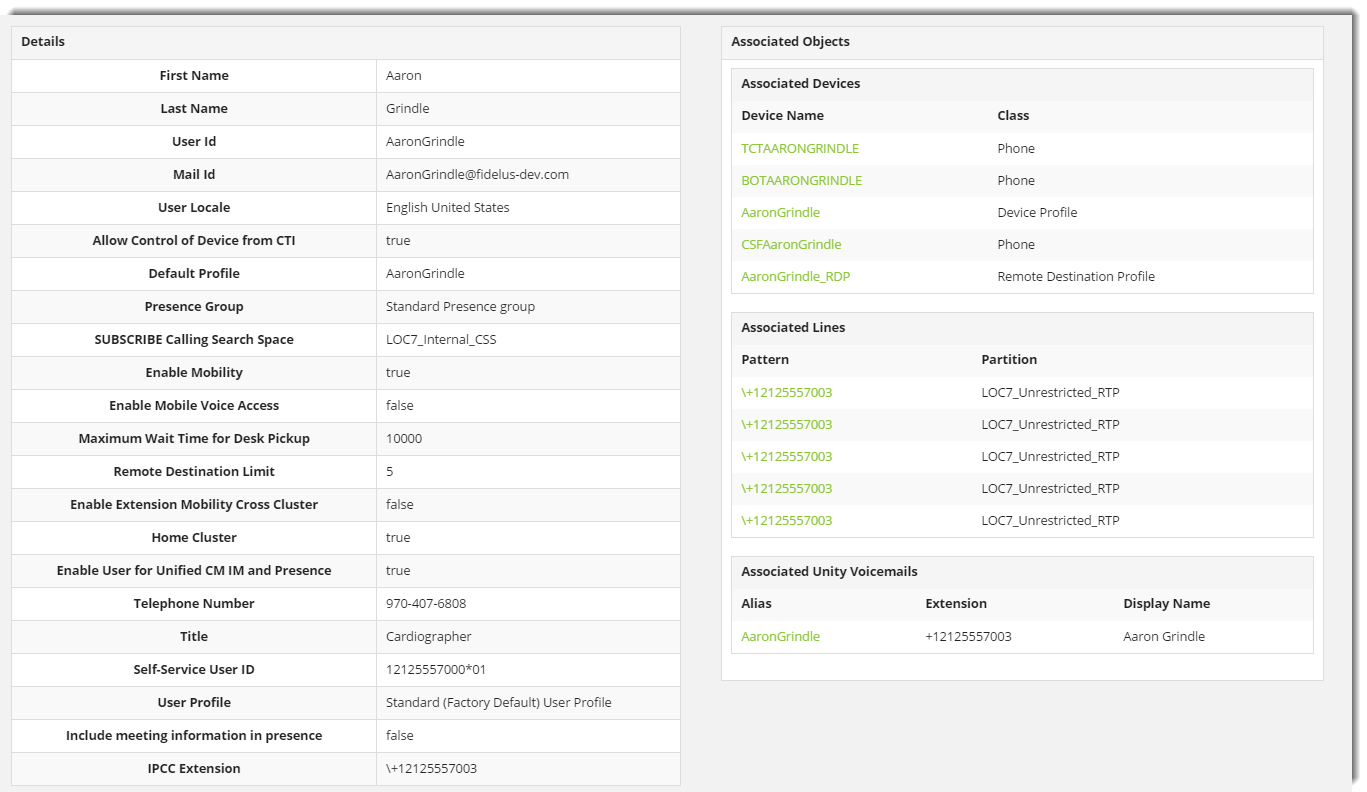Click the 'Presence Group' field label
Image resolution: width=1367 pixels, height=792 pixels.
point(194,306)
